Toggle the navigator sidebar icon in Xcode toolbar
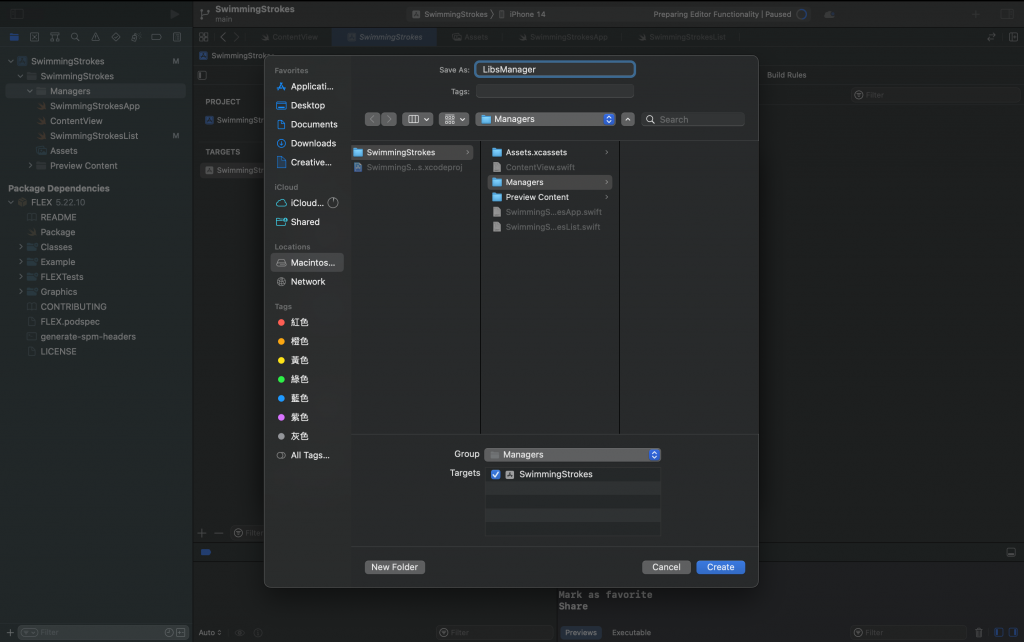This screenshot has height=642, width=1024. [x=17, y=14]
